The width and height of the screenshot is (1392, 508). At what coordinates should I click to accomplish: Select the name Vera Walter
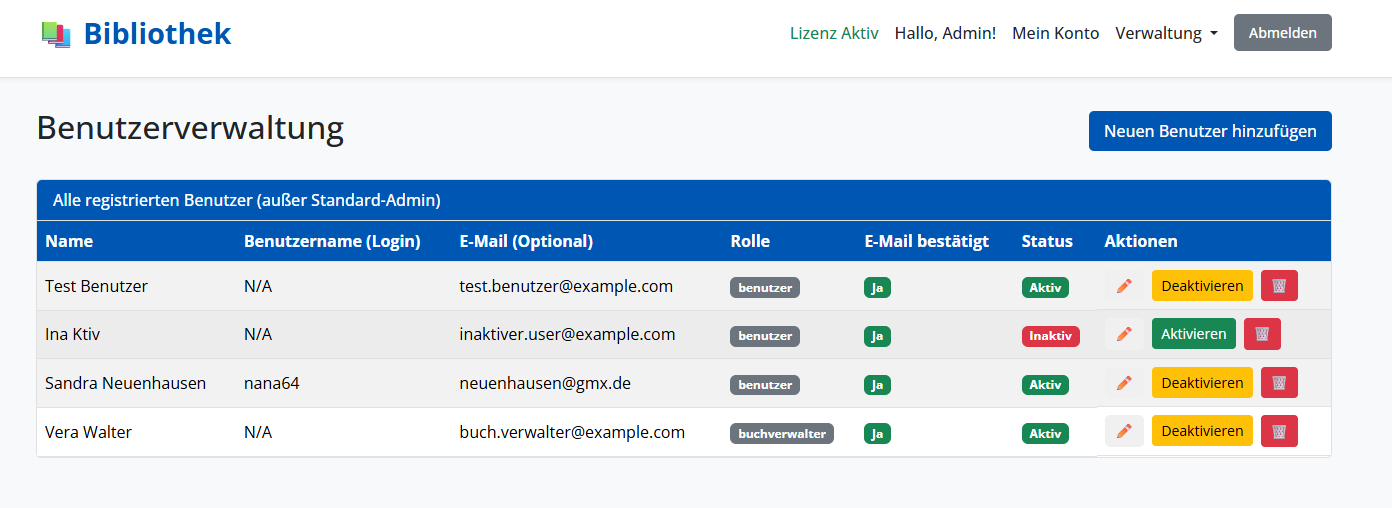click(88, 432)
